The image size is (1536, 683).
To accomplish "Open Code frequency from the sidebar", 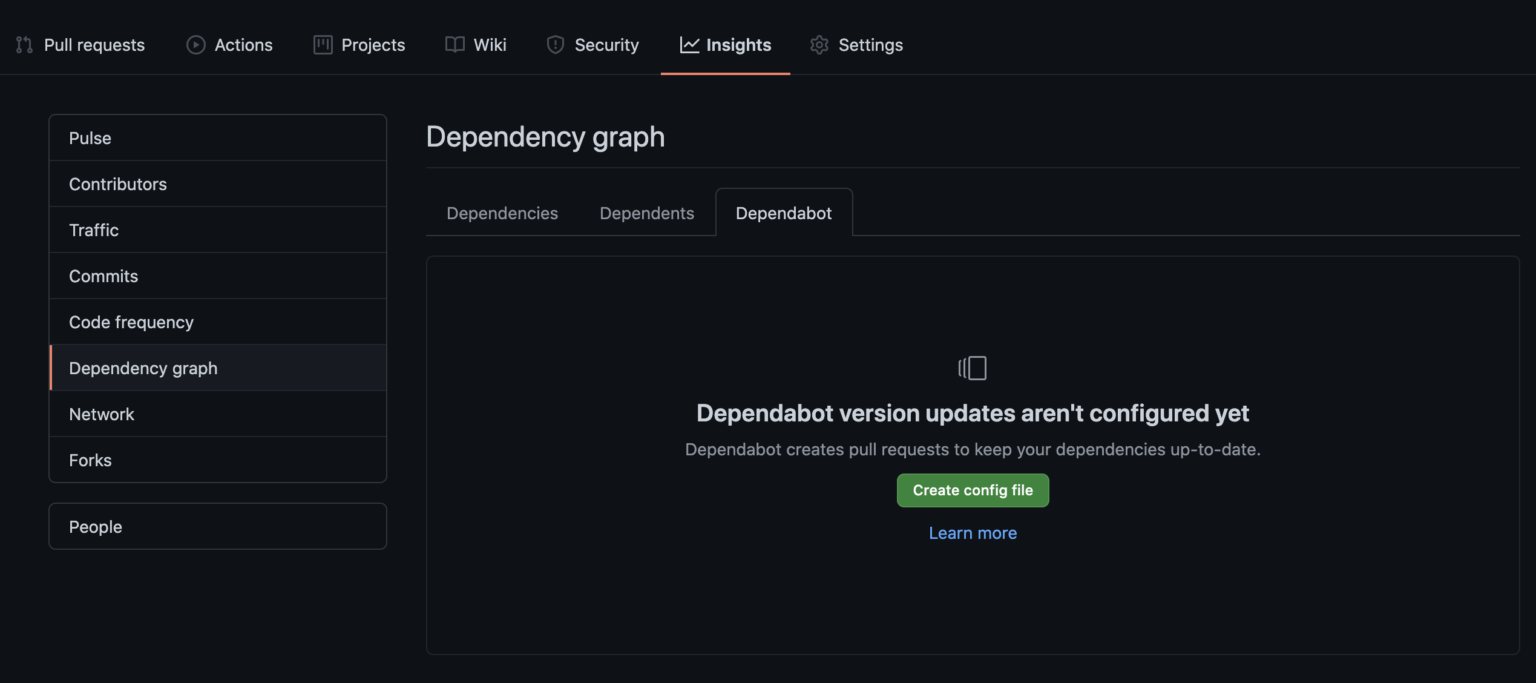I will coord(131,321).
